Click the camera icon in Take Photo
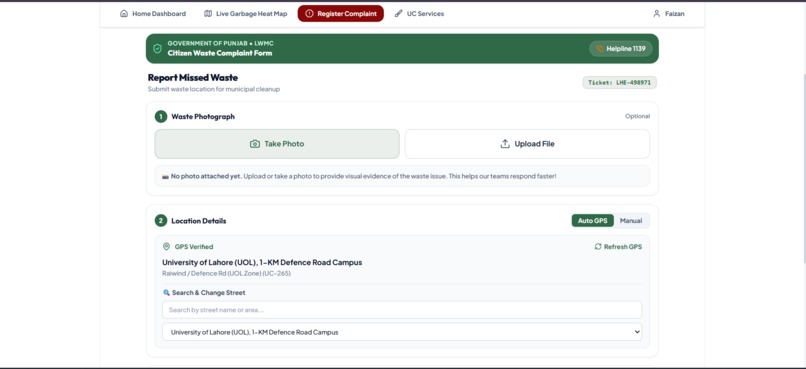806x369 pixels. 255,144
